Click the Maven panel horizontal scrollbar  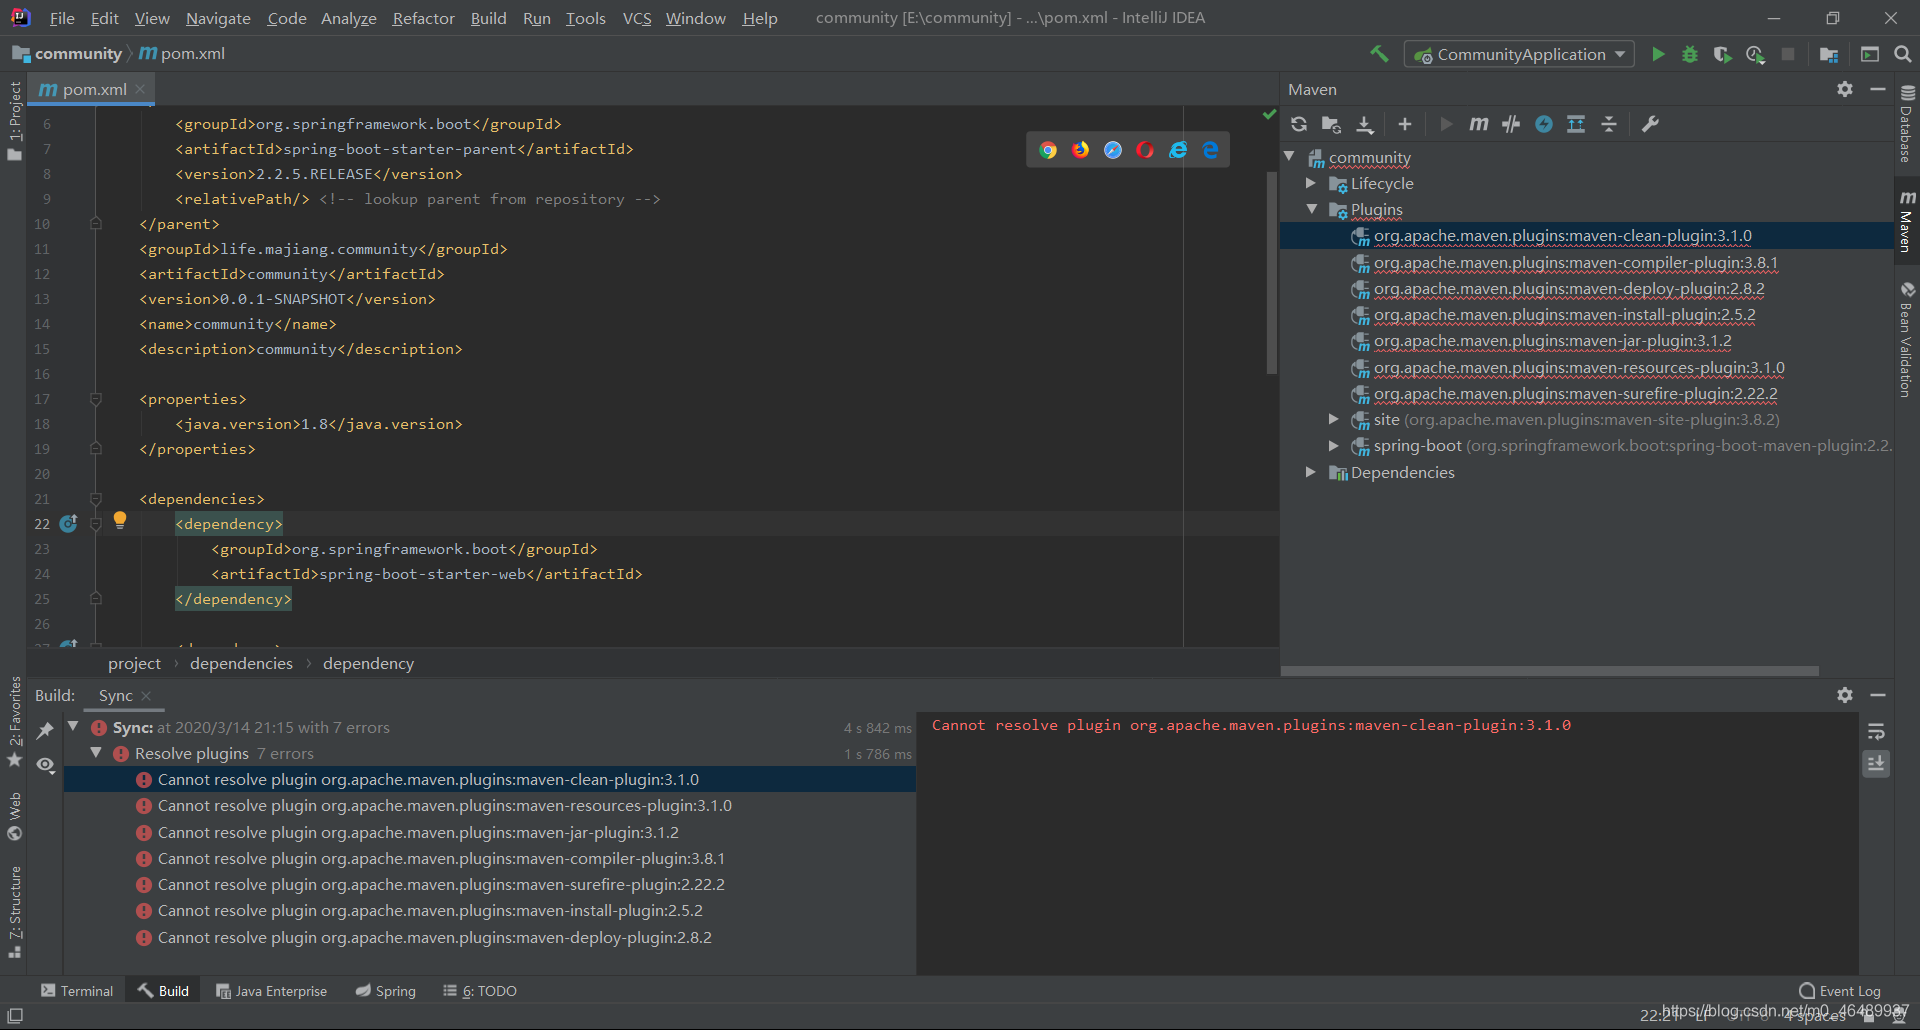pos(1550,671)
